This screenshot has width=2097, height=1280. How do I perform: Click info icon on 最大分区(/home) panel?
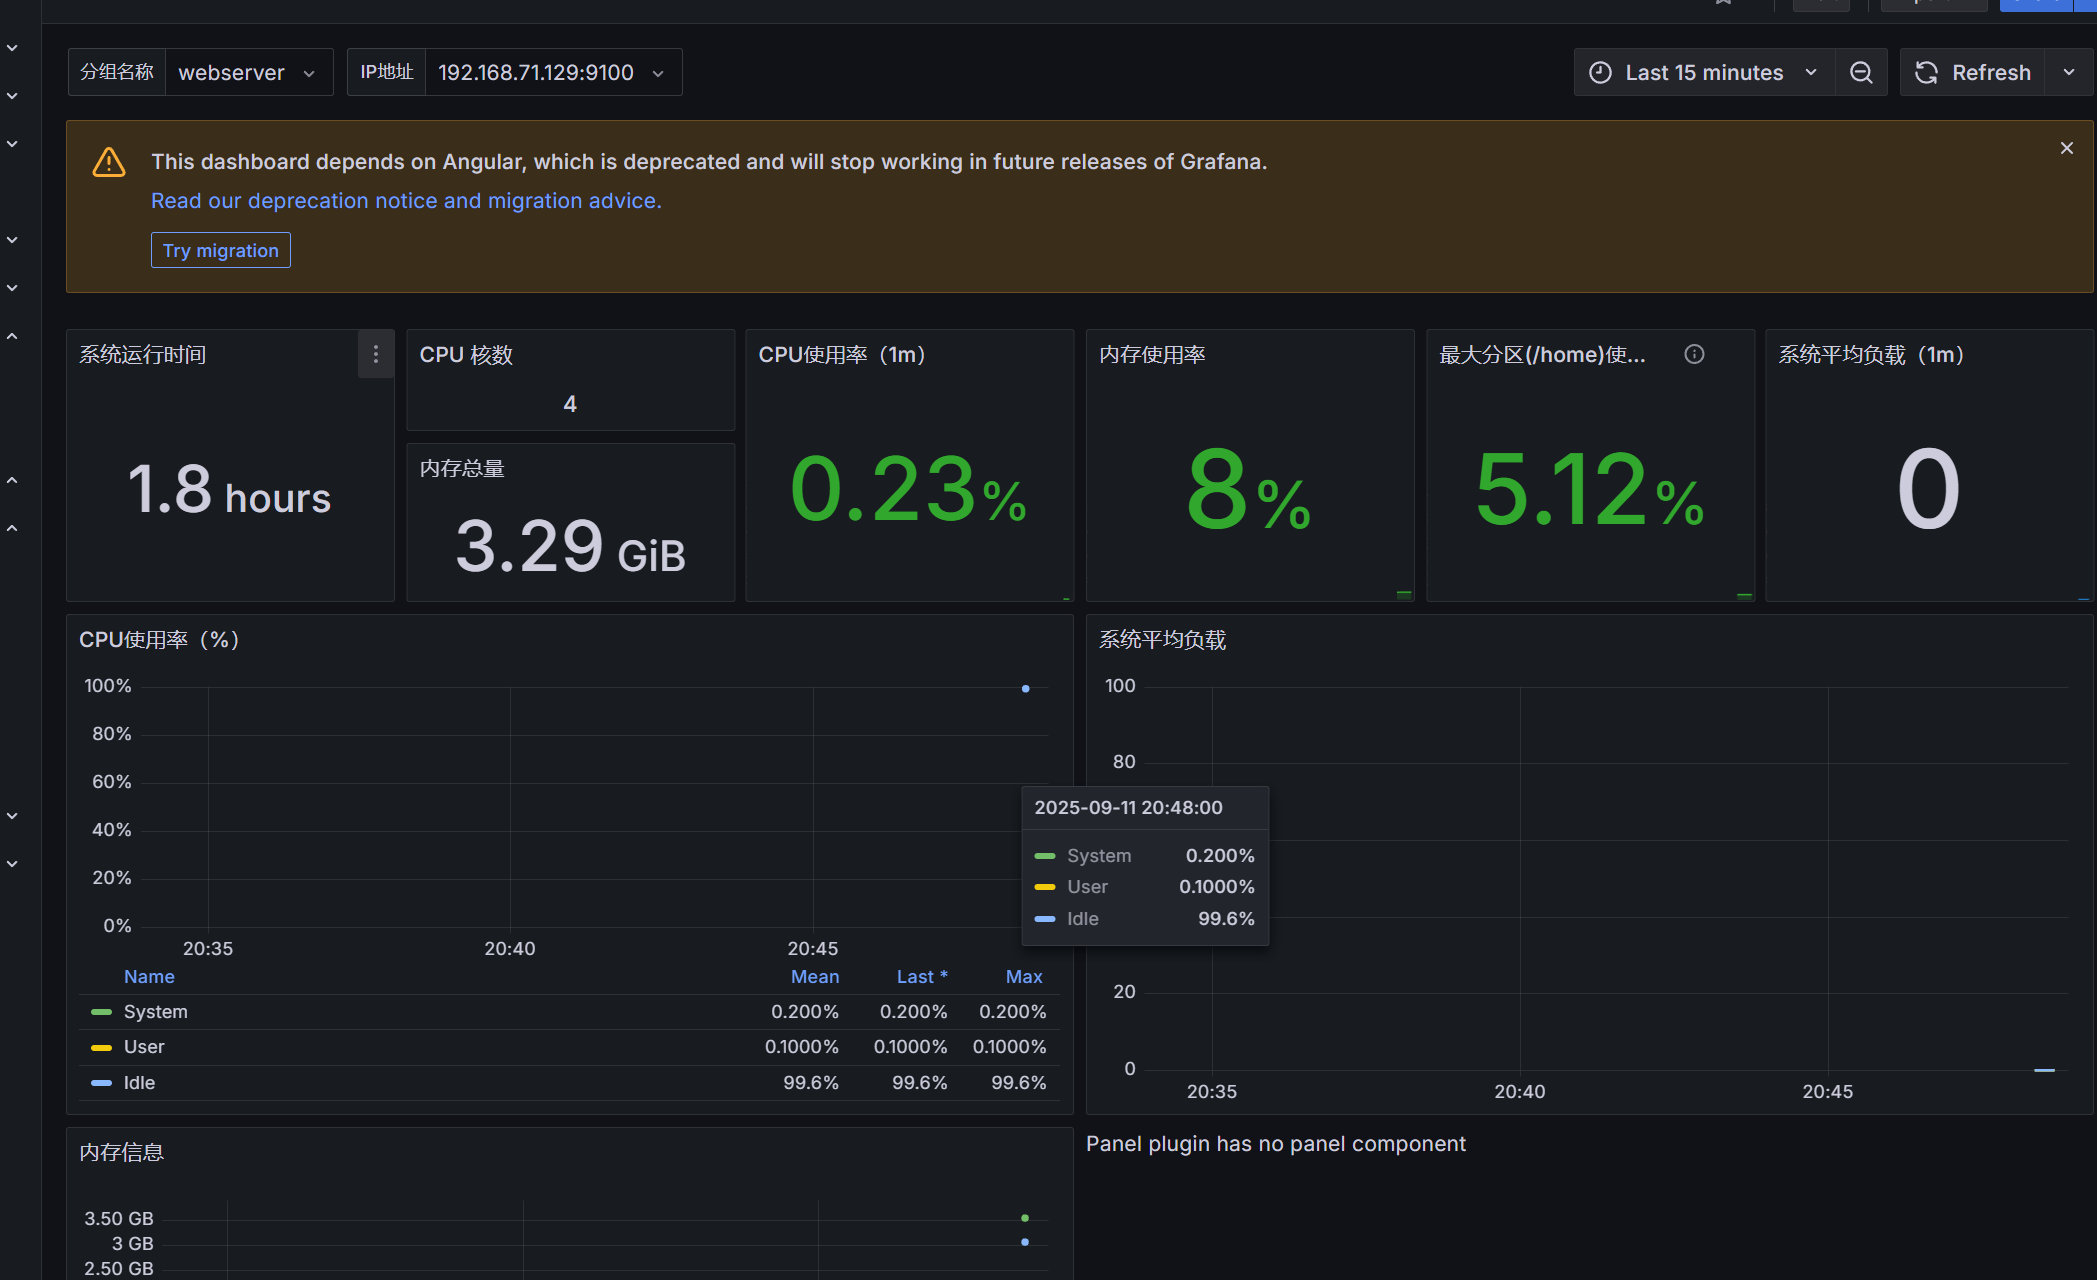point(1694,354)
